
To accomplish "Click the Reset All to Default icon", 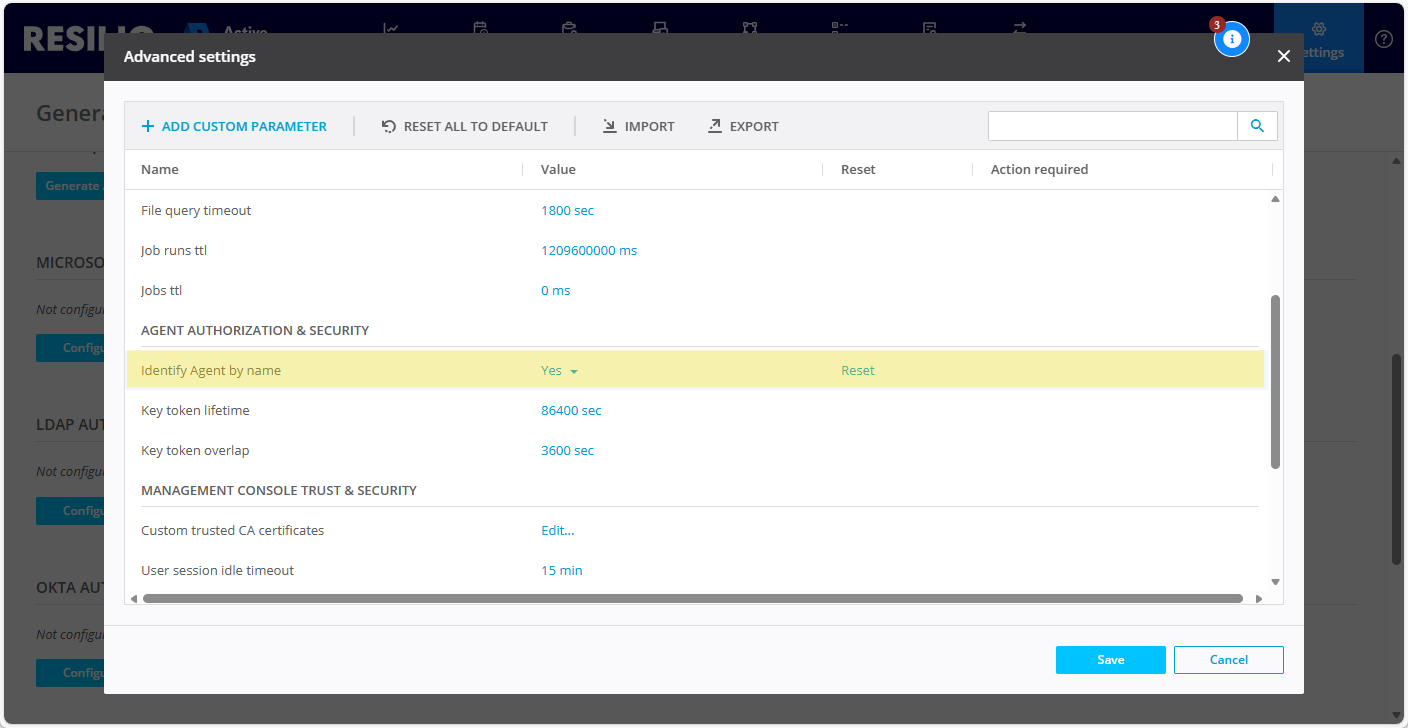I will (x=389, y=126).
